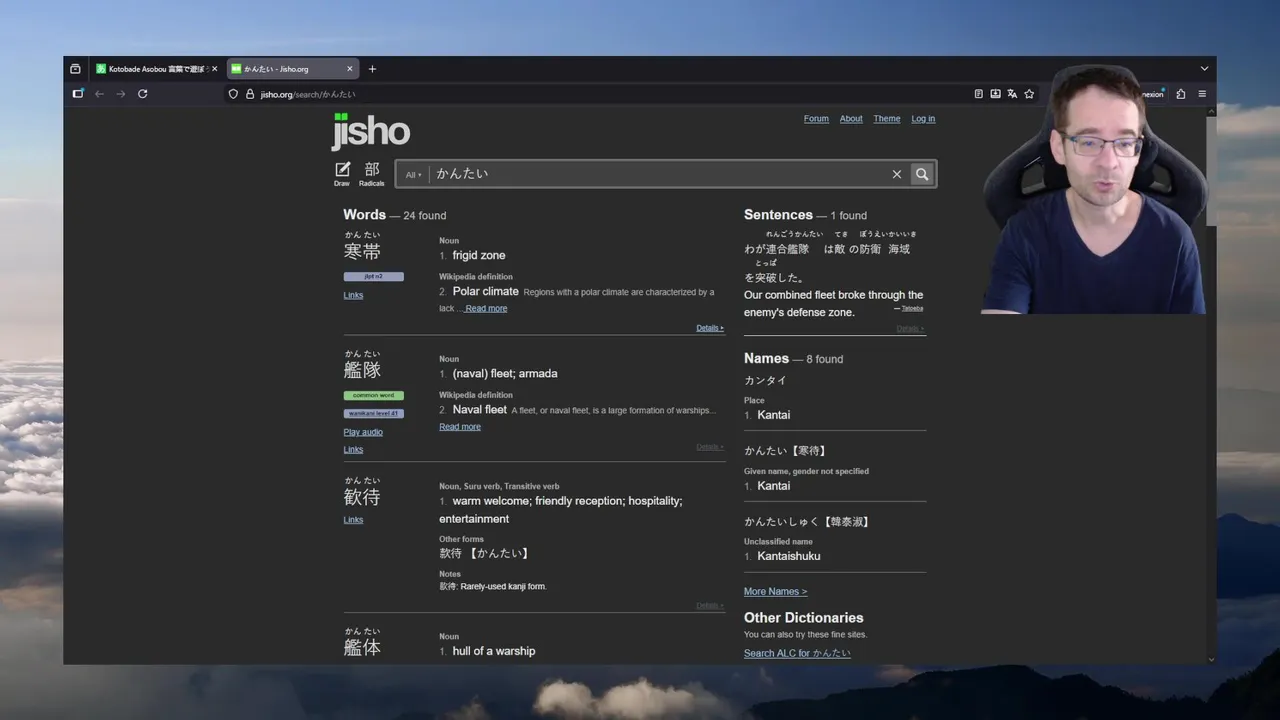Clear the search field with X icon
This screenshot has height=720, width=1280.
(897, 174)
